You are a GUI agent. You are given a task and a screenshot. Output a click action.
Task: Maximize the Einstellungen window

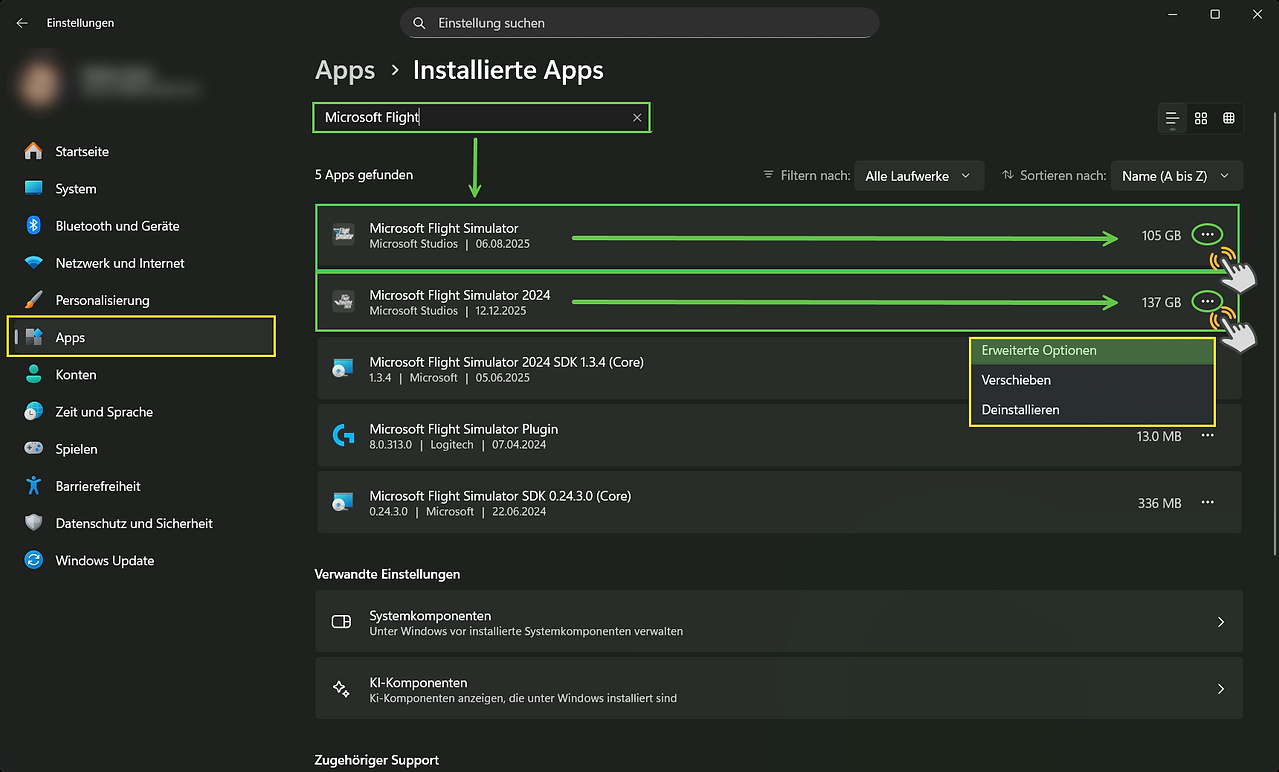point(1215,14)
